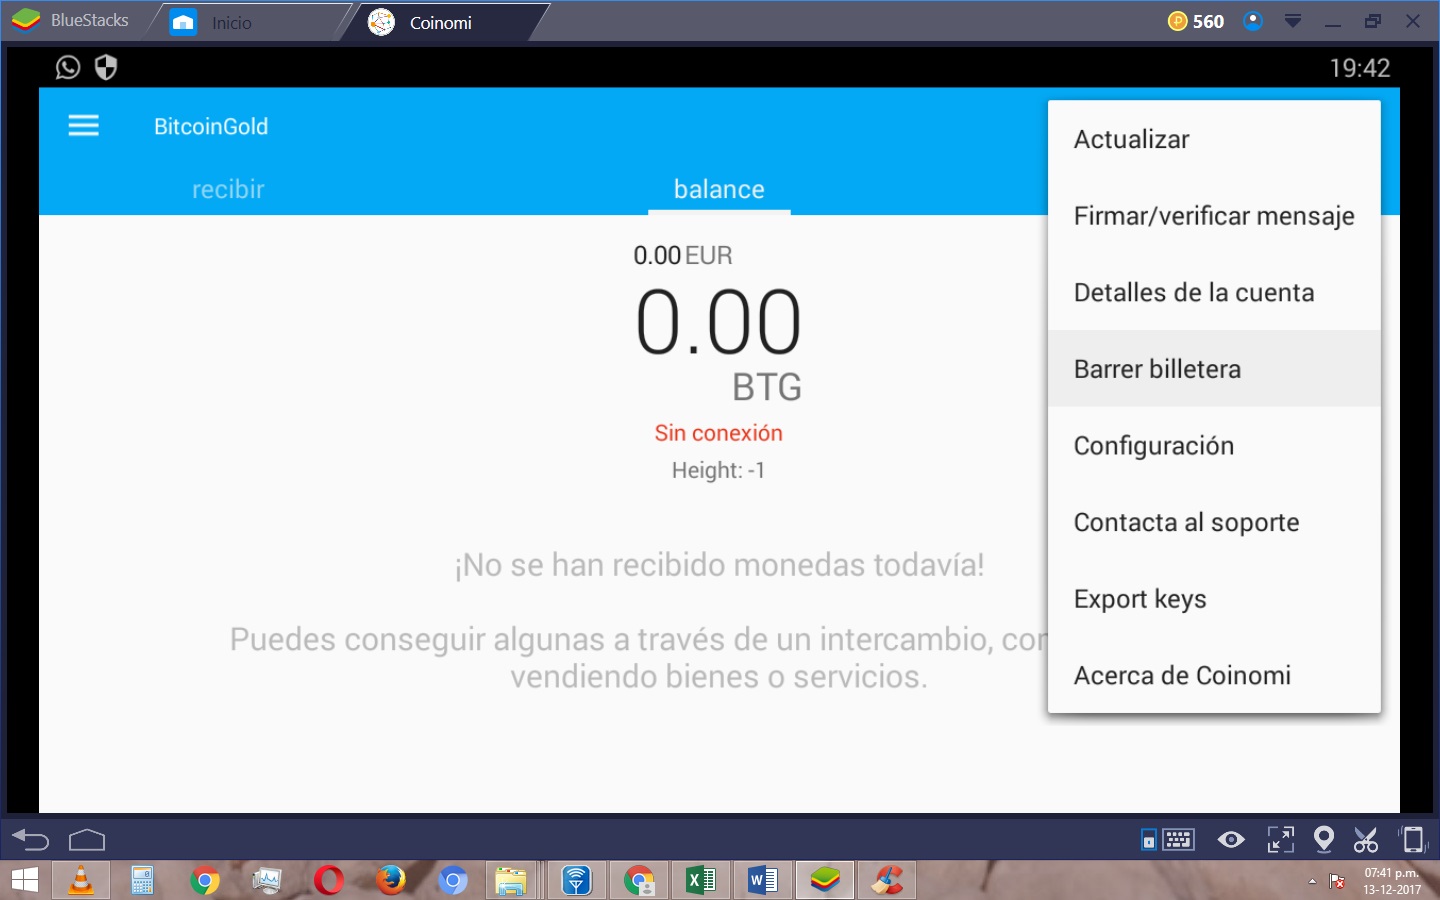Click the WhatsApp notification icon
Image resolution: width=1440 pixels, height=900 pixels.
tap(68, 67)
